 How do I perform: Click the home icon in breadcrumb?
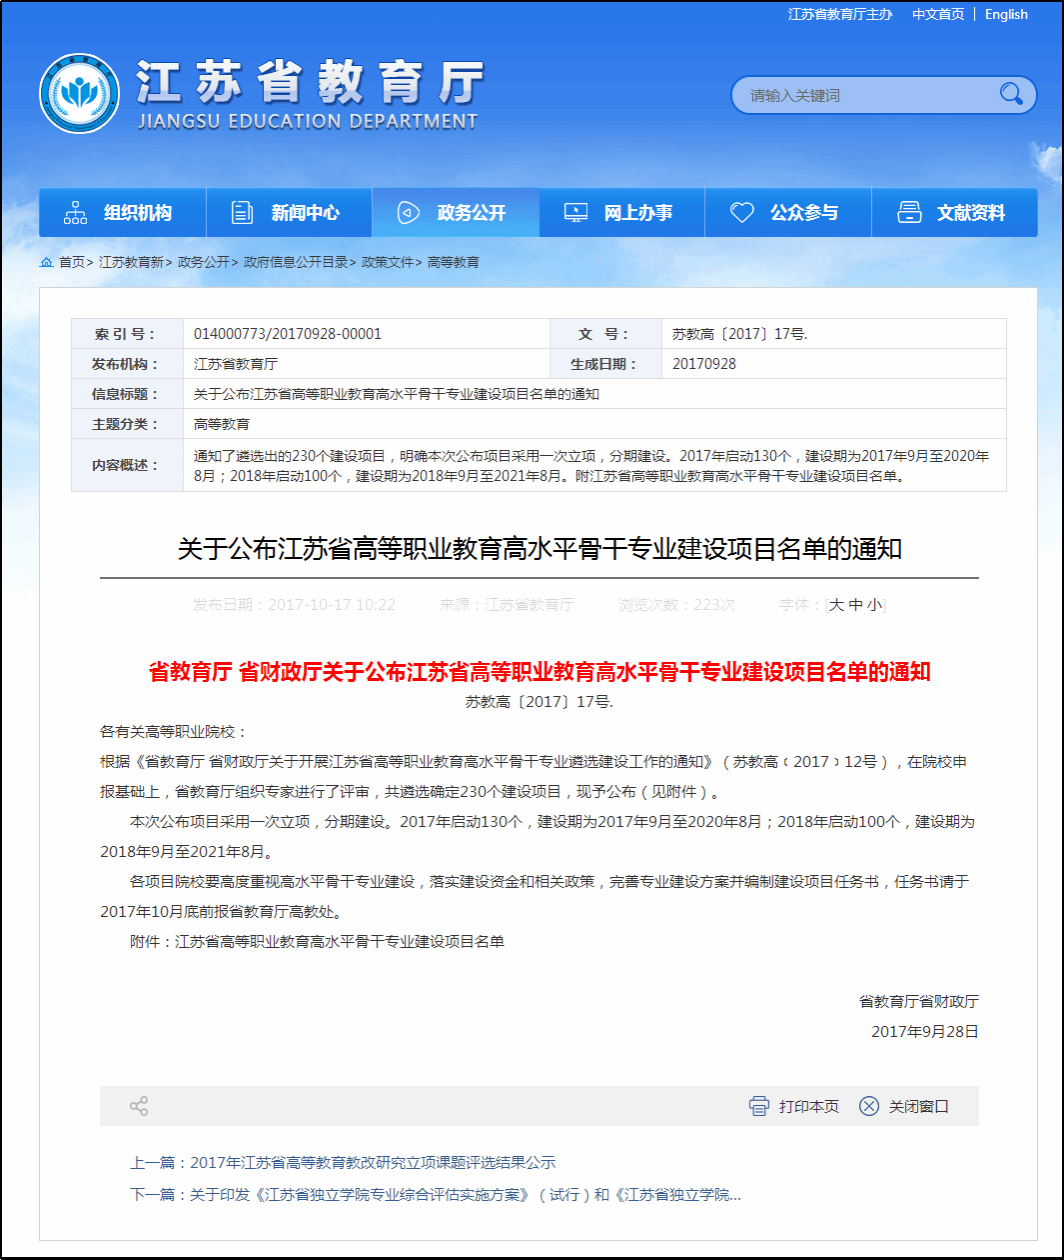[x=46, y=262]
